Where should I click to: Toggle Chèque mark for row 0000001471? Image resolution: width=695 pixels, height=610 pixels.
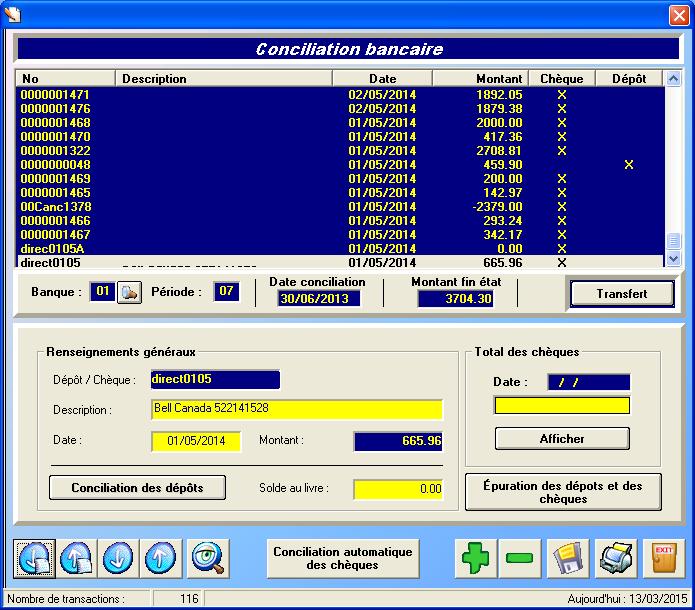(x=561, y=95)
